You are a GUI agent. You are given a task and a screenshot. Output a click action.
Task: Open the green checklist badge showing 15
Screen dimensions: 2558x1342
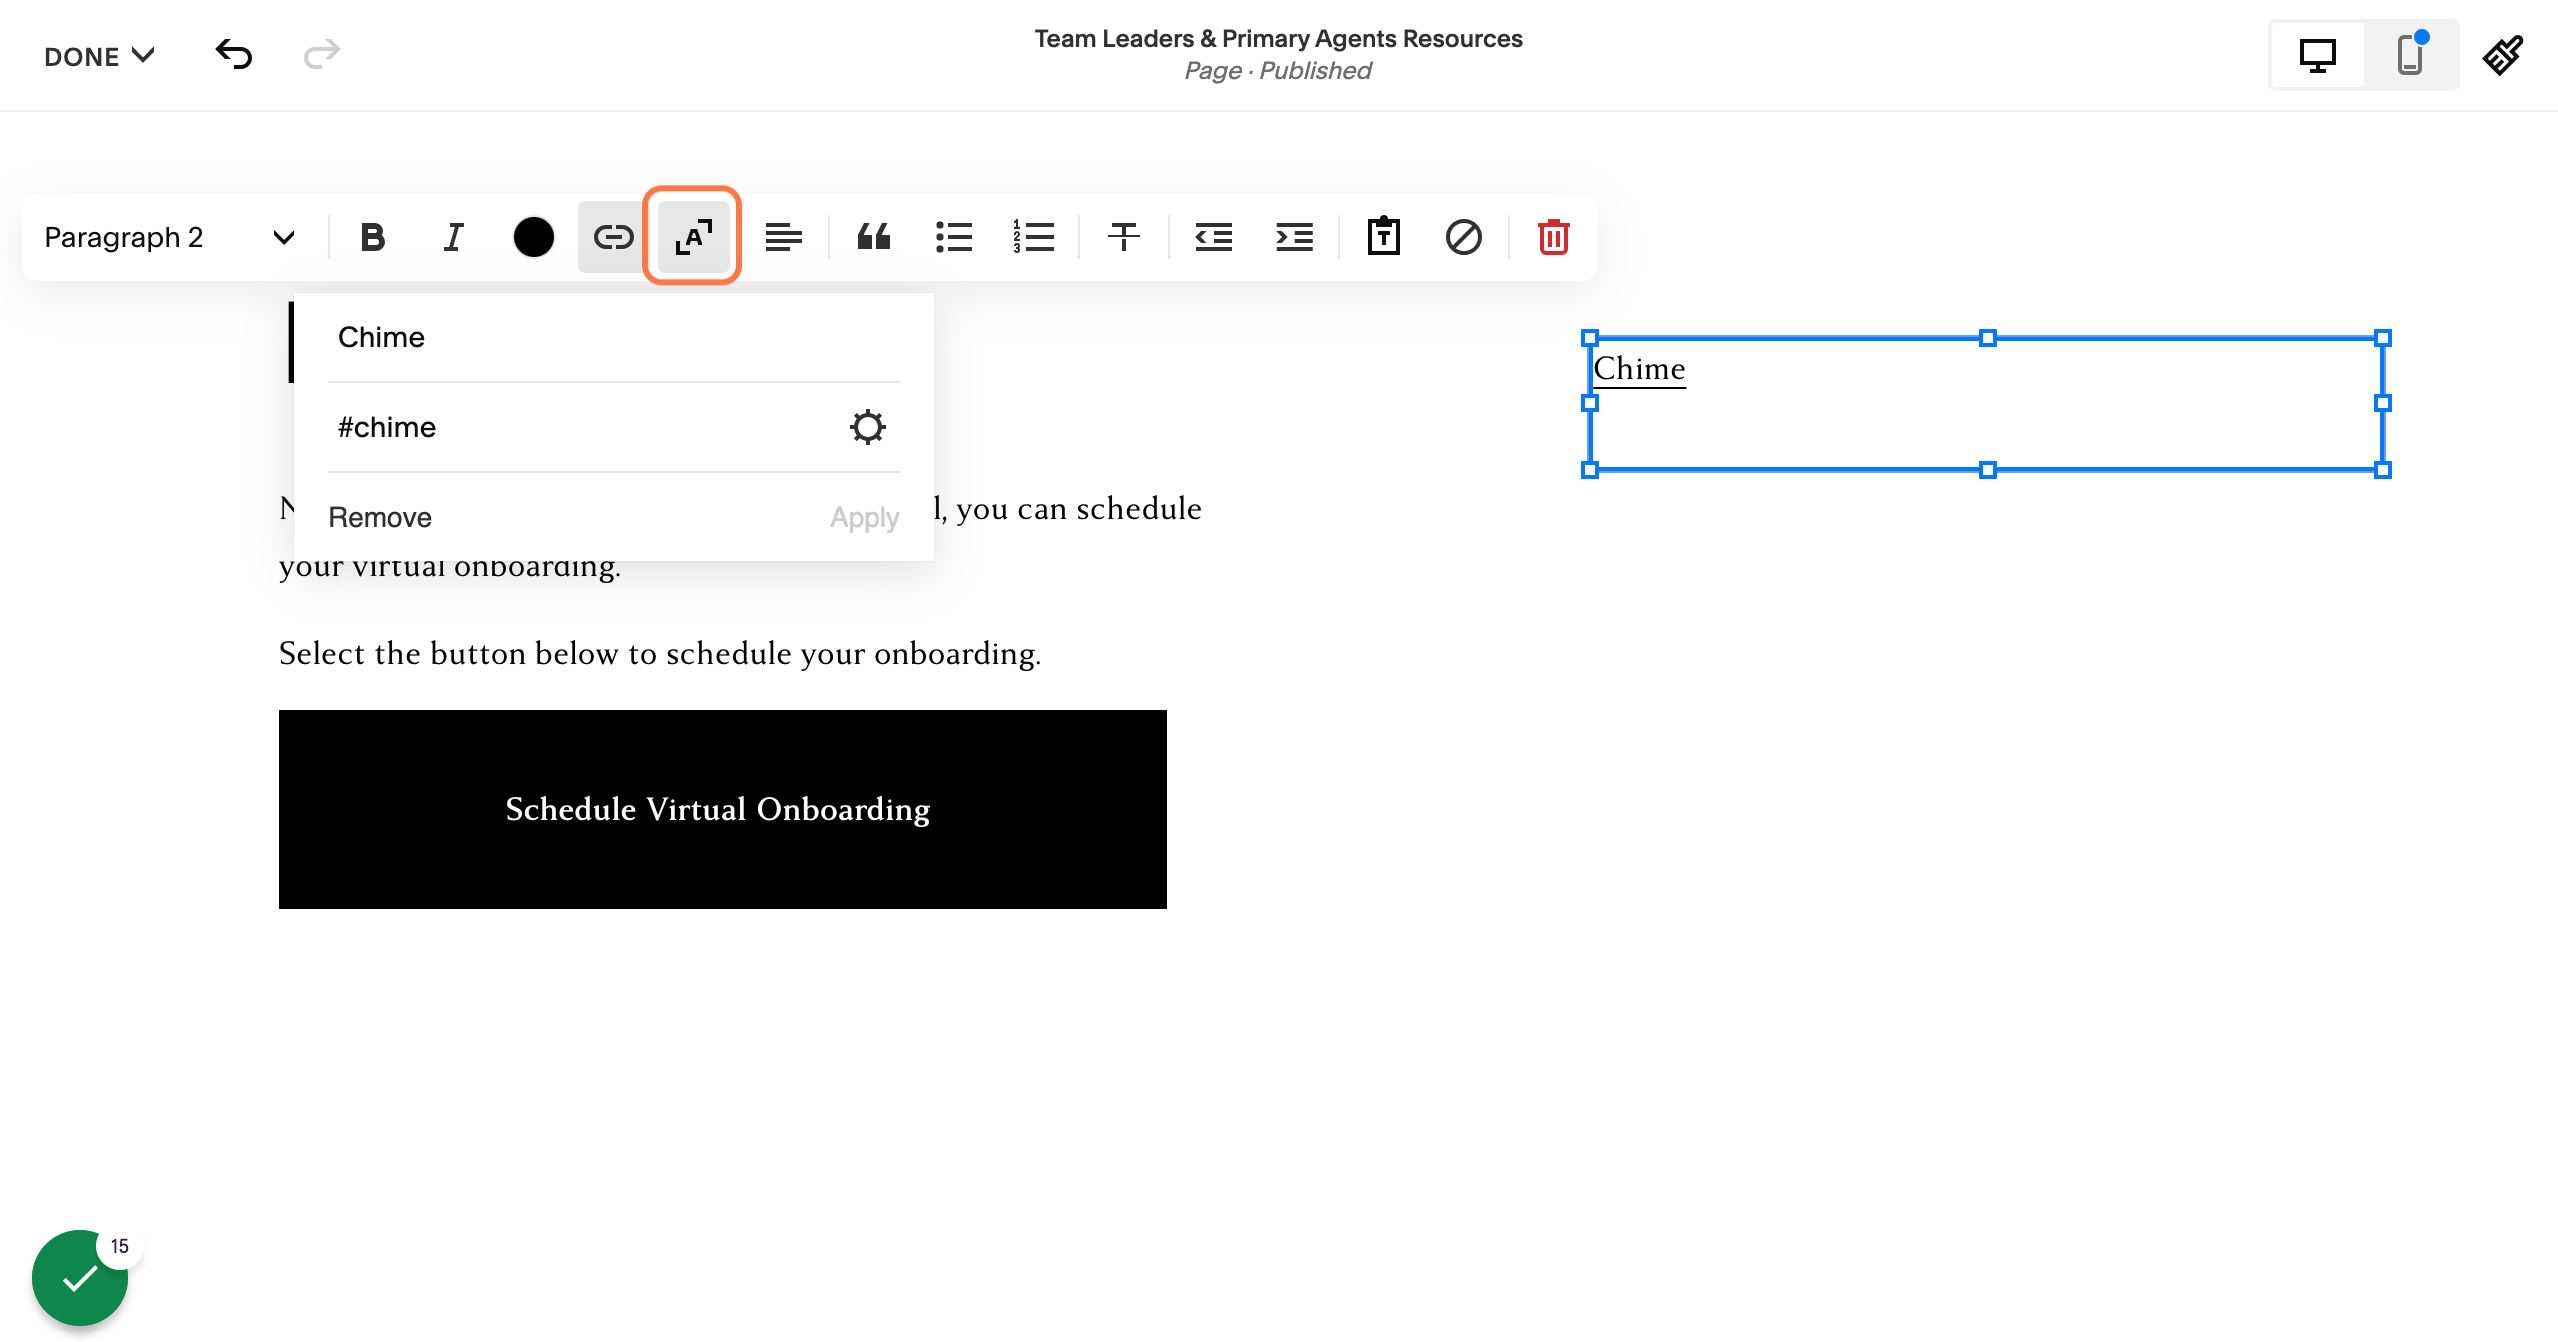pos(80,1277)
